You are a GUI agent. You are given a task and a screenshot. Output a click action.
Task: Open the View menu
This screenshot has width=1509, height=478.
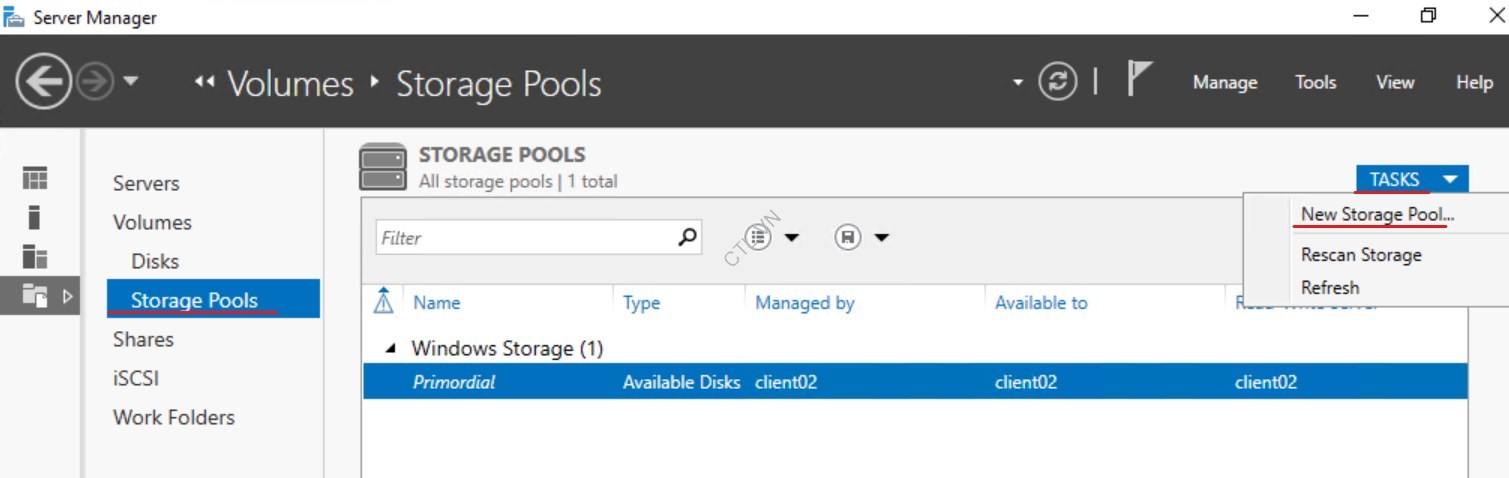1395,82
